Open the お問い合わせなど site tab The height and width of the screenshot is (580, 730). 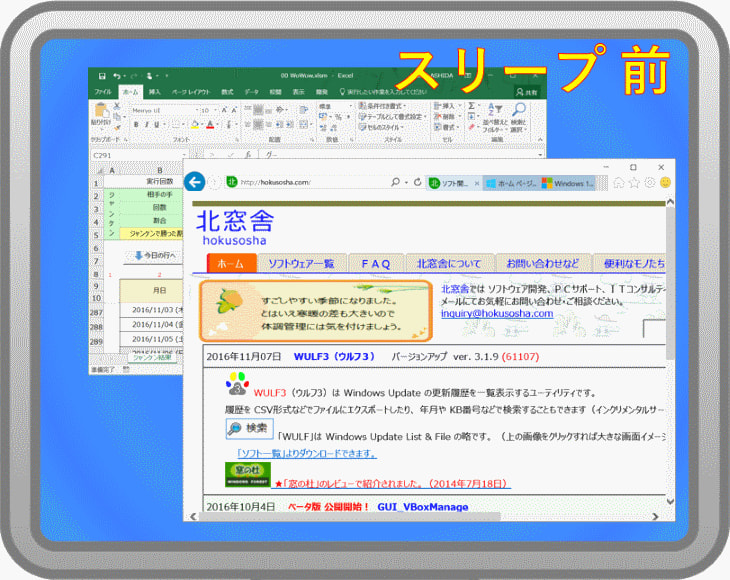click(543, 263)
